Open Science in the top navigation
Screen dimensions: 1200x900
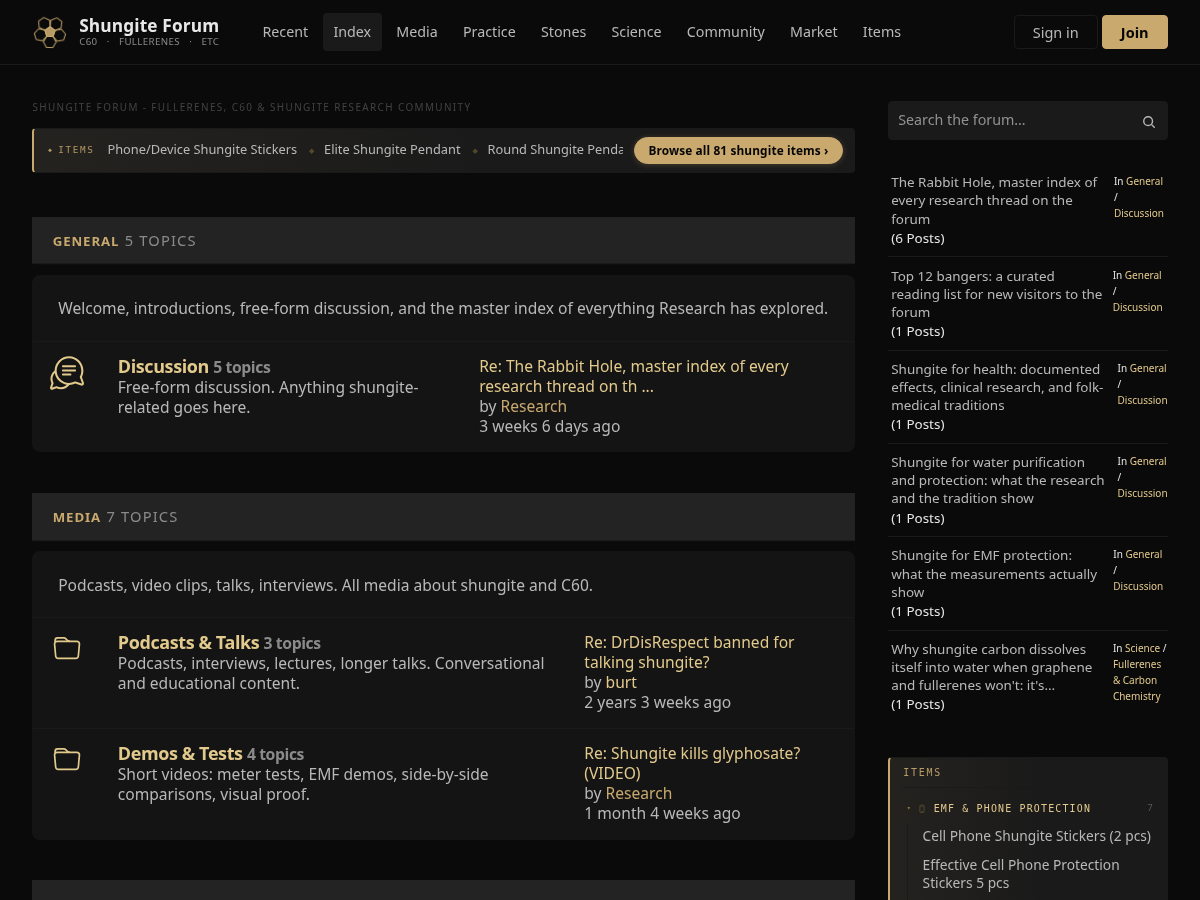coord(636,32)
